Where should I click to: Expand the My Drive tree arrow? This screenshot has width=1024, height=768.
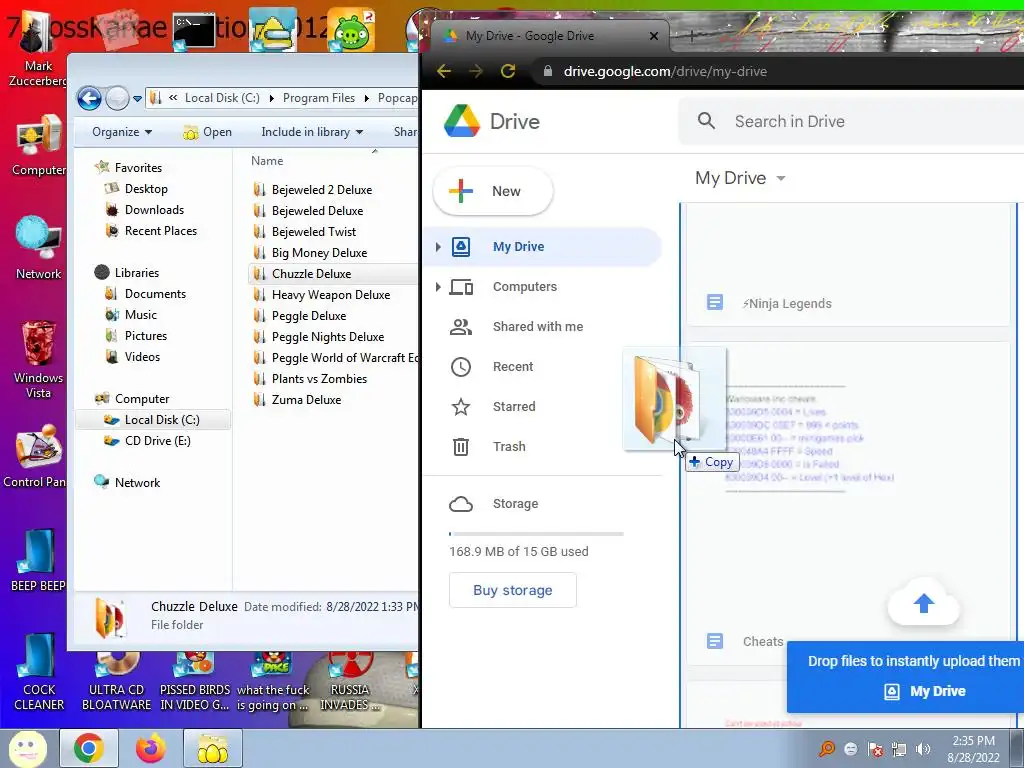click(438, 247)
